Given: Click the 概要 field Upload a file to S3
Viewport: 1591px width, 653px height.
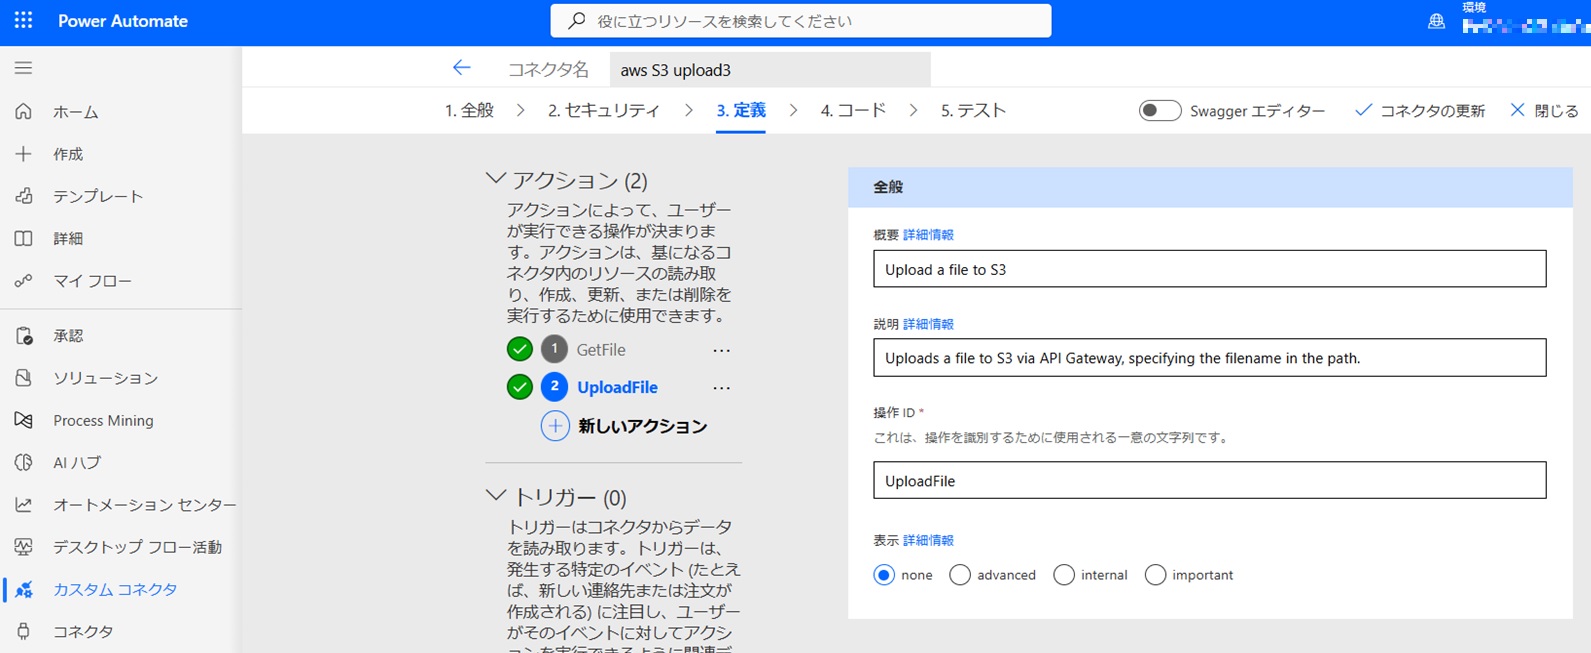Looking at the screenshot, I should click(1209, 269).
